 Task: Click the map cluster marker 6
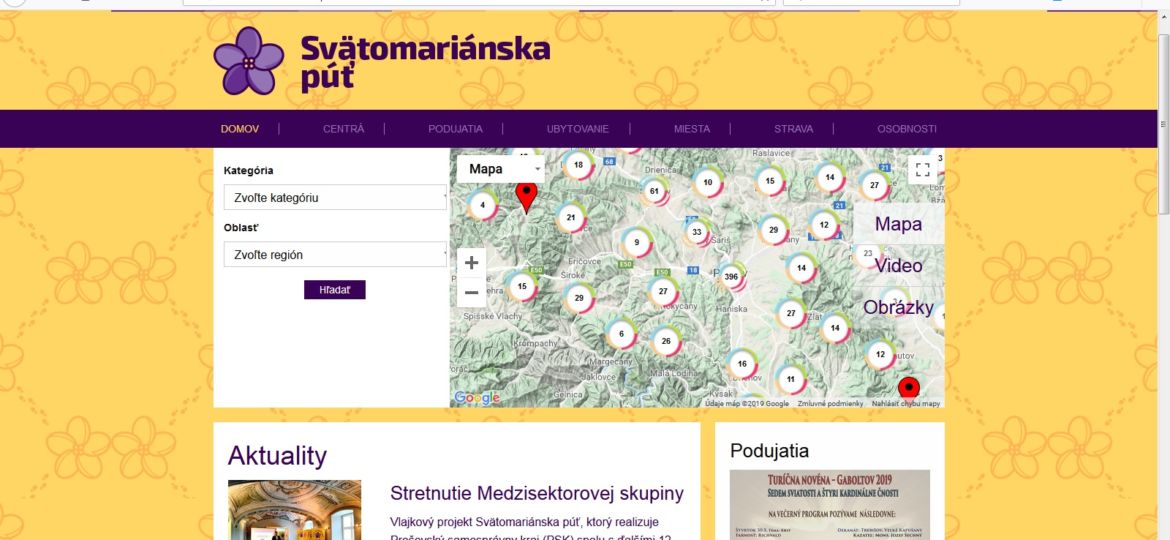(621, 334)
